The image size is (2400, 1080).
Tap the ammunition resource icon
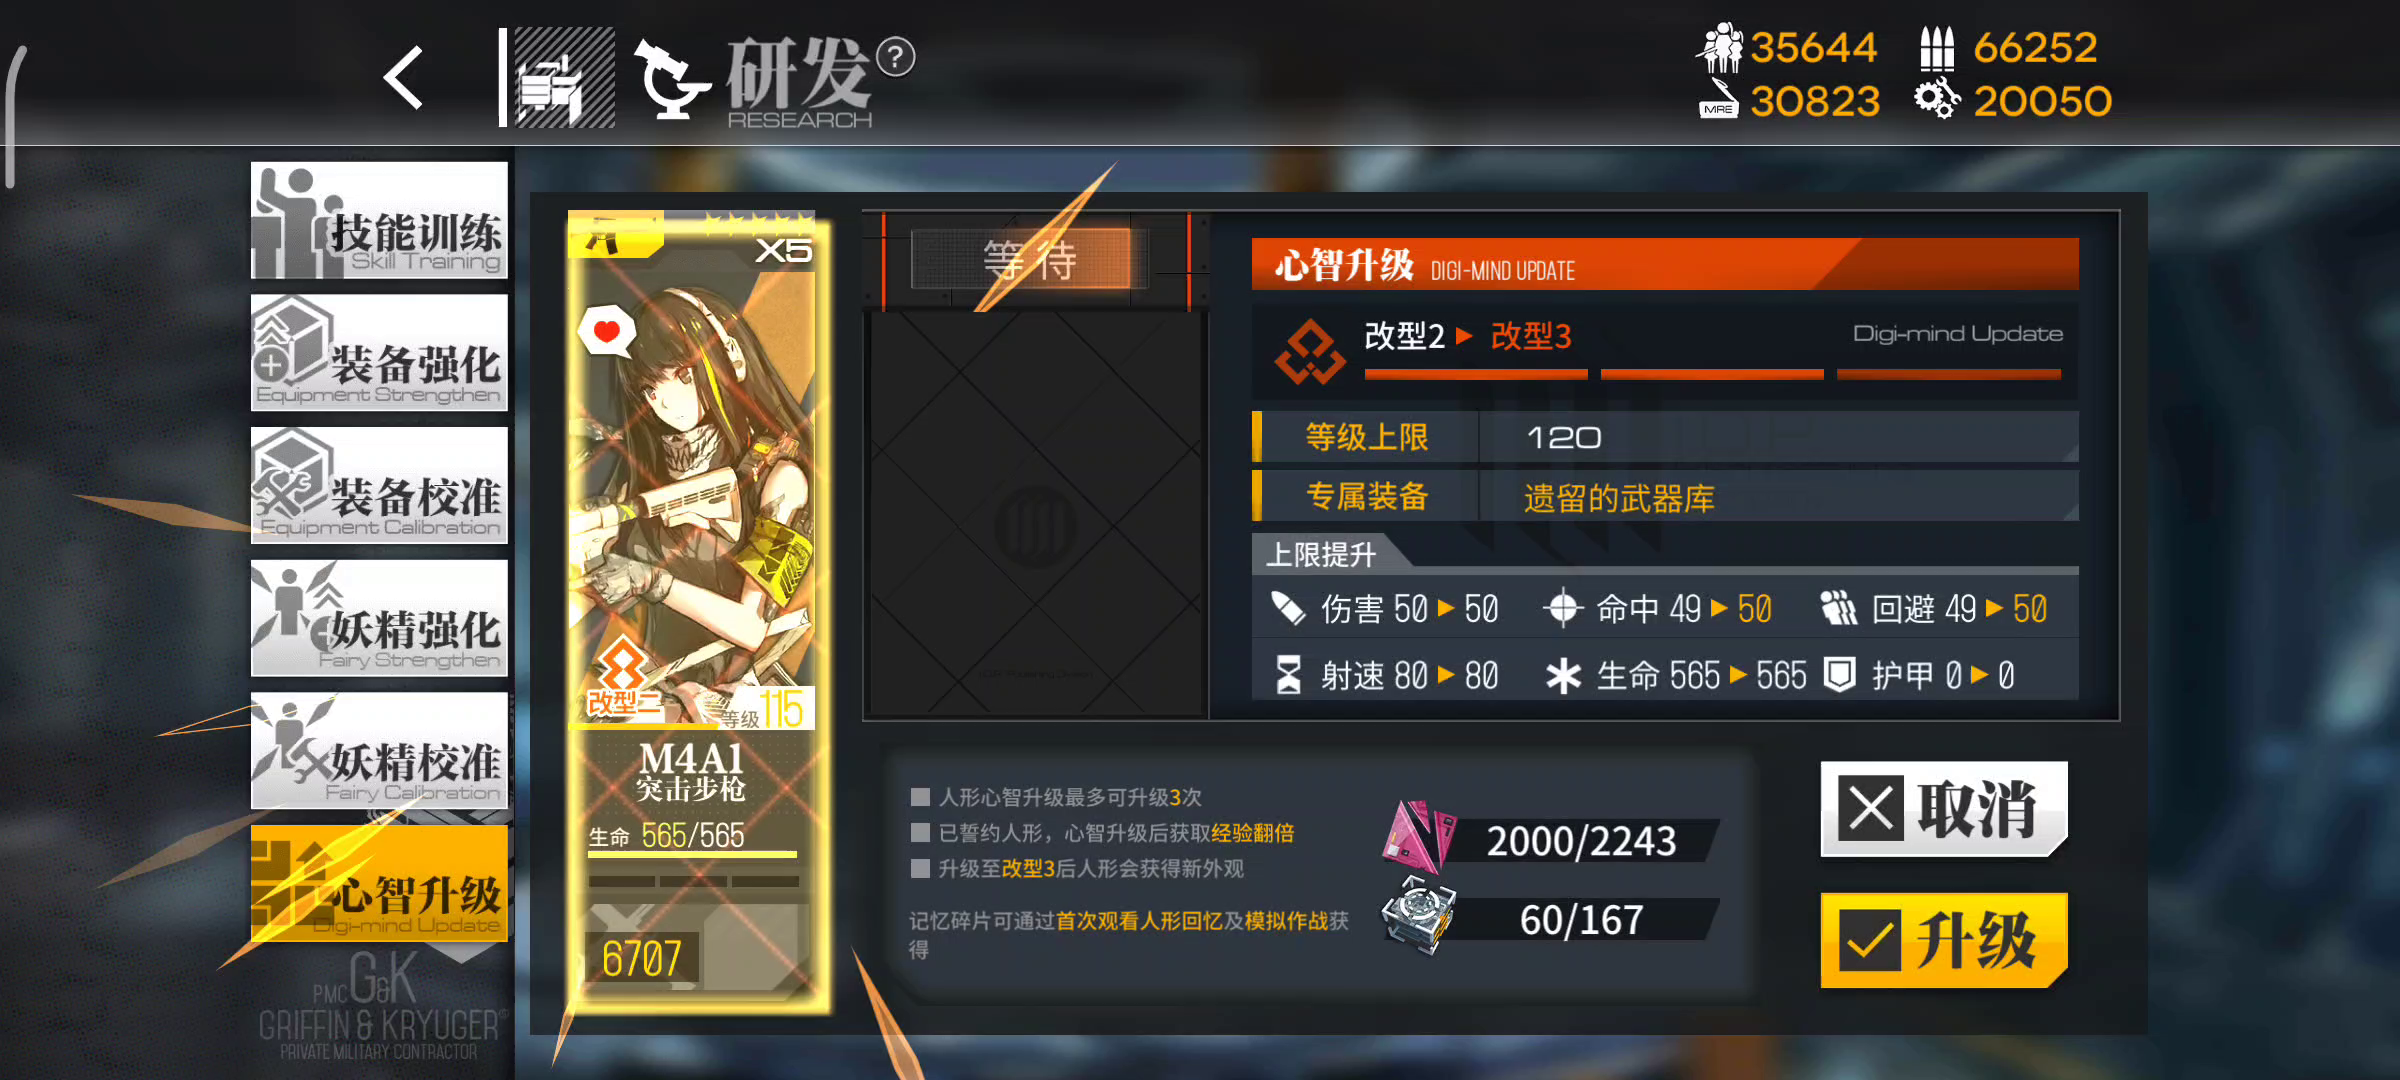pos(1937,48)
